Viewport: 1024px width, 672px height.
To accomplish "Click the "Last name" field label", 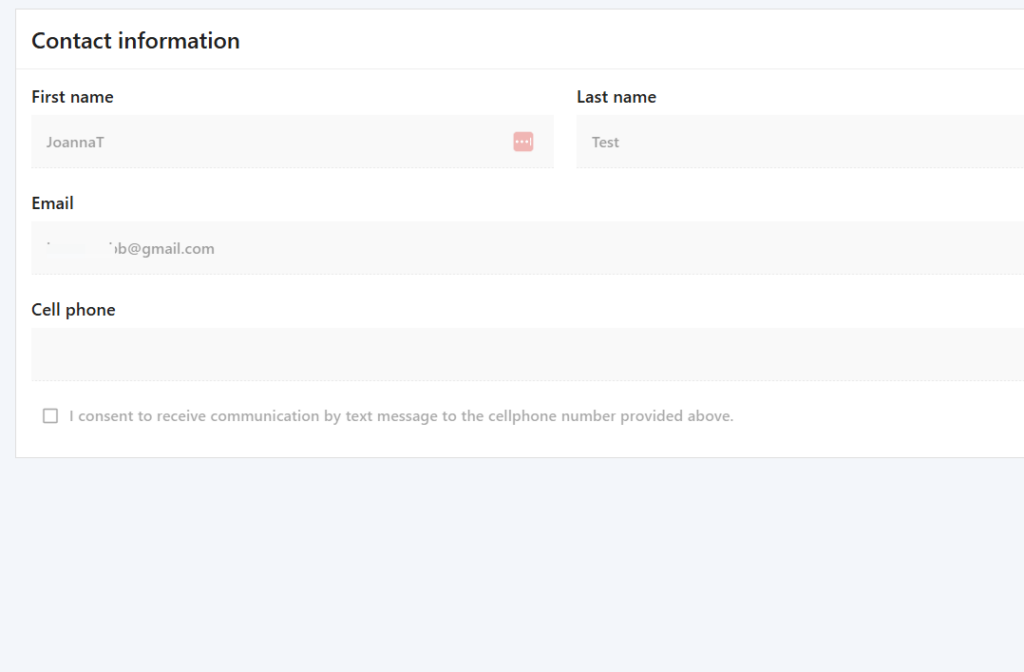I will (x=616, y=97).
